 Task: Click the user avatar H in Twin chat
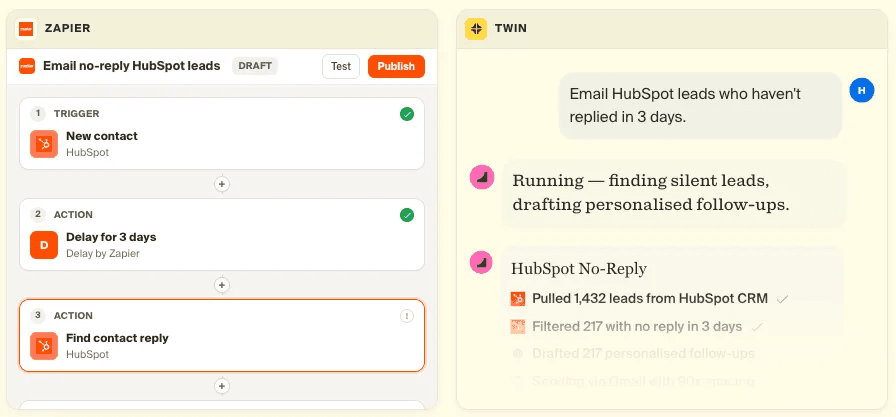pos(862,90)
